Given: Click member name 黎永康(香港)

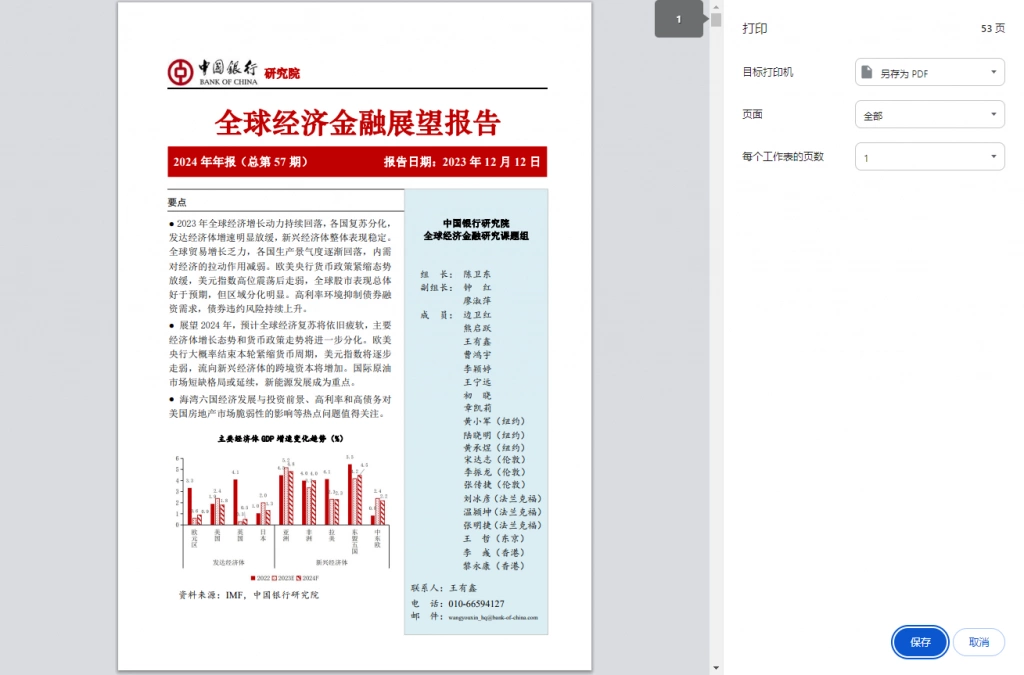Looking at the screenshot, I should coord(494,566).
